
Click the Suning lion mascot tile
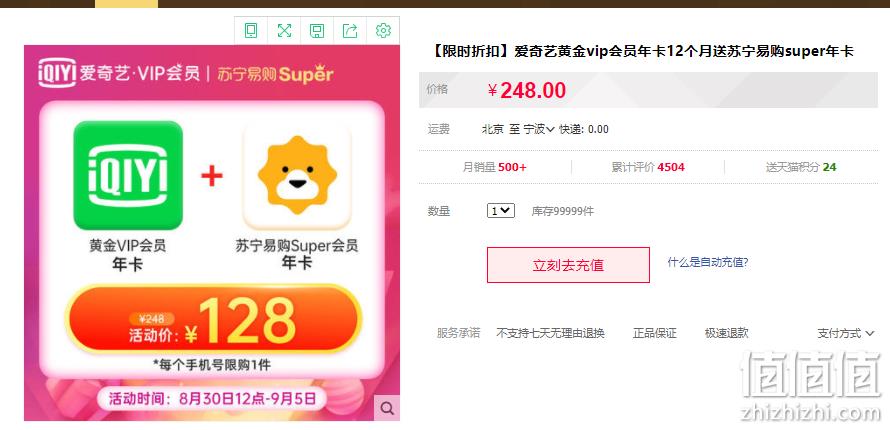[297, 175]
